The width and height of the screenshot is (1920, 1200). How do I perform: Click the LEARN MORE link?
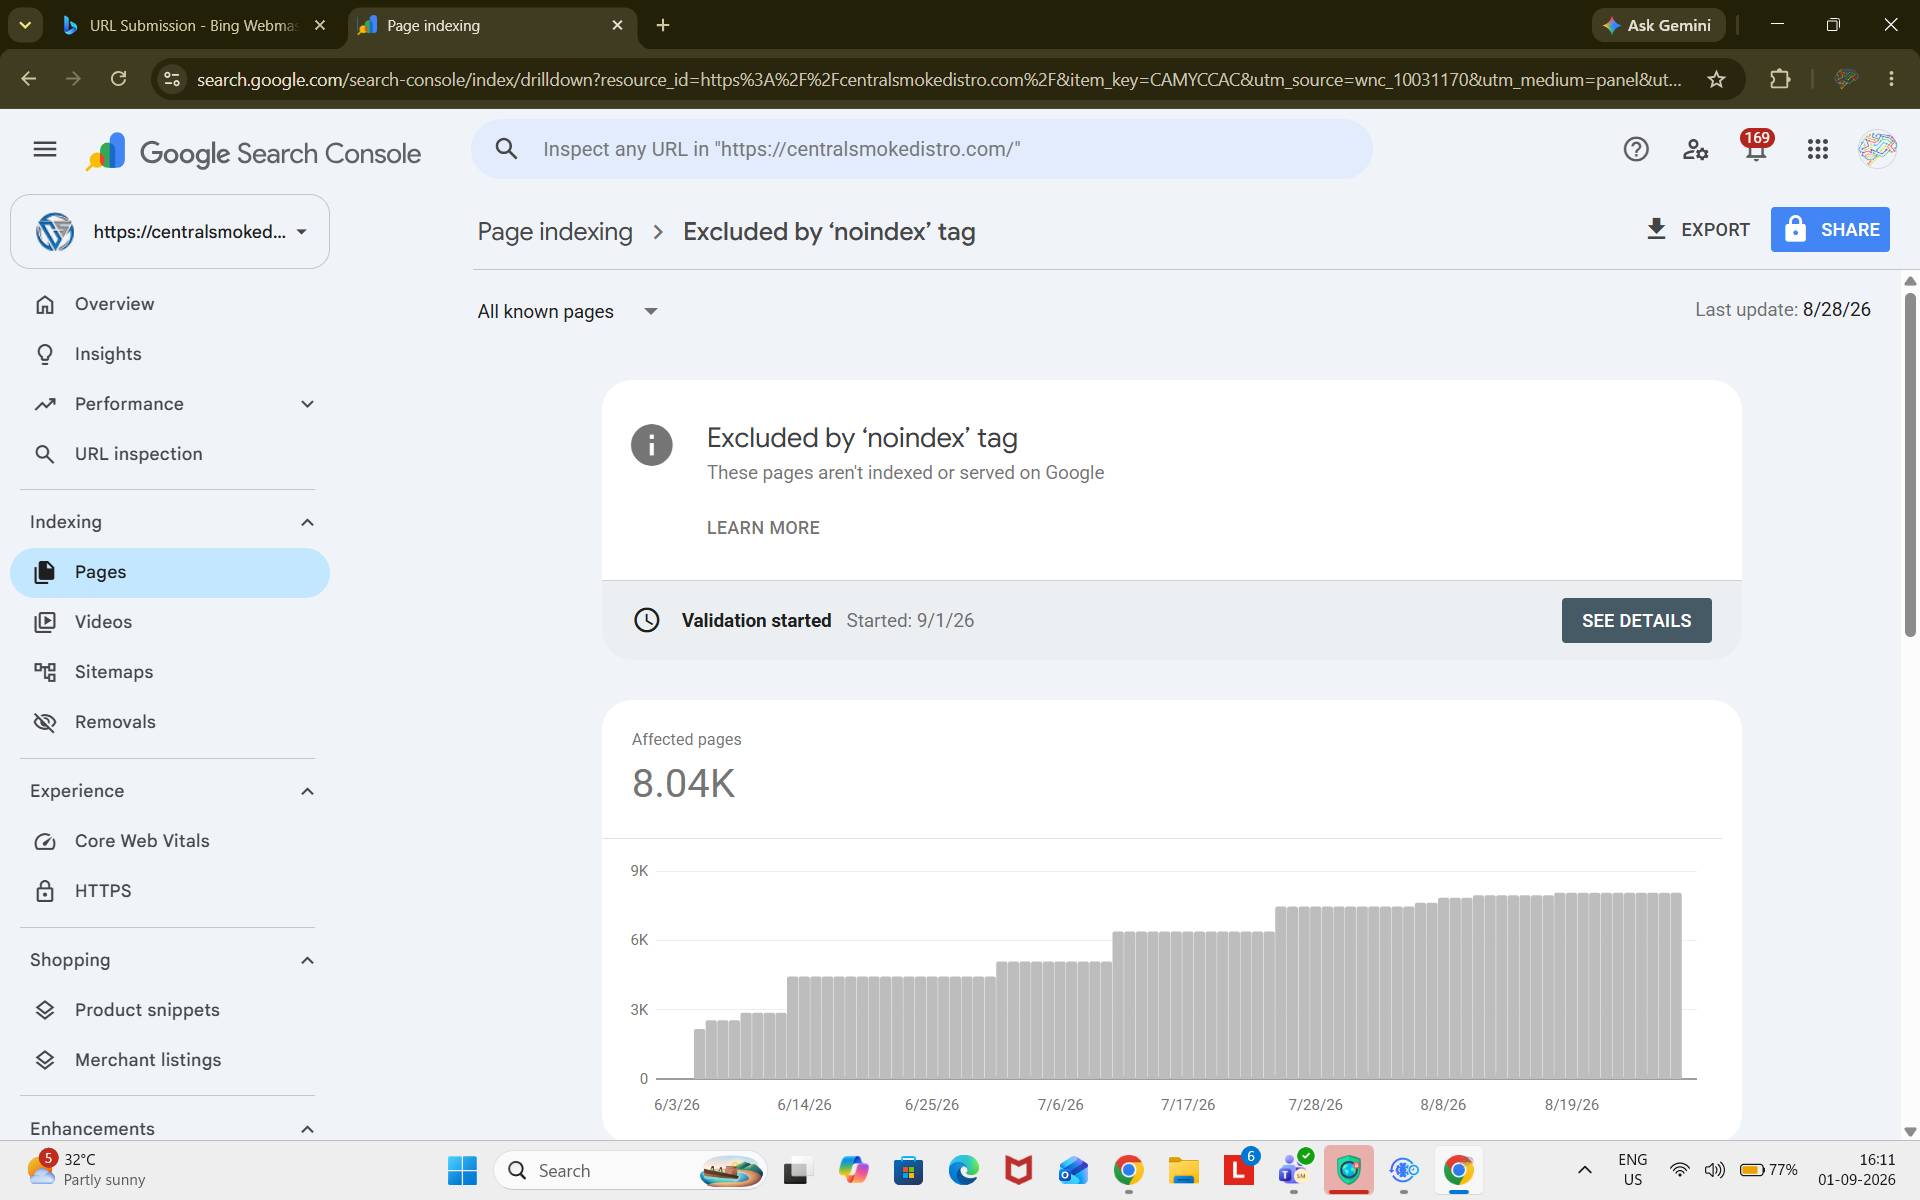pyautogui.click(x=763, y=528)
